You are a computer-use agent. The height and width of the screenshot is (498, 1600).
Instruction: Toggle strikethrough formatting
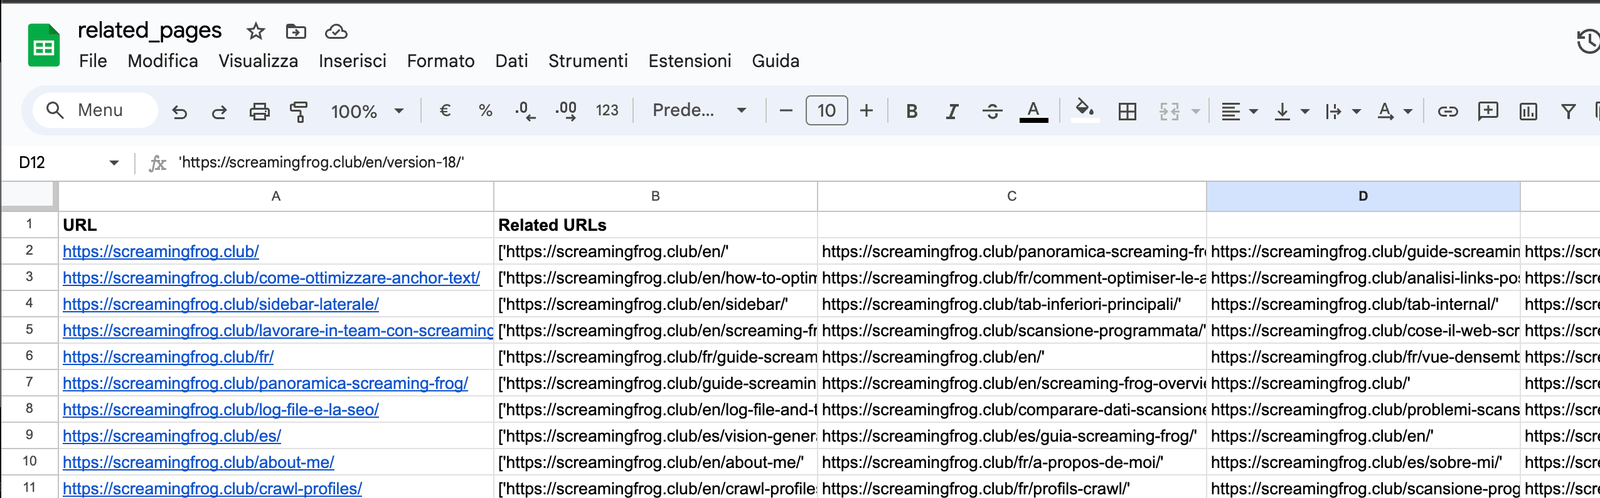[x=991, y=111]
